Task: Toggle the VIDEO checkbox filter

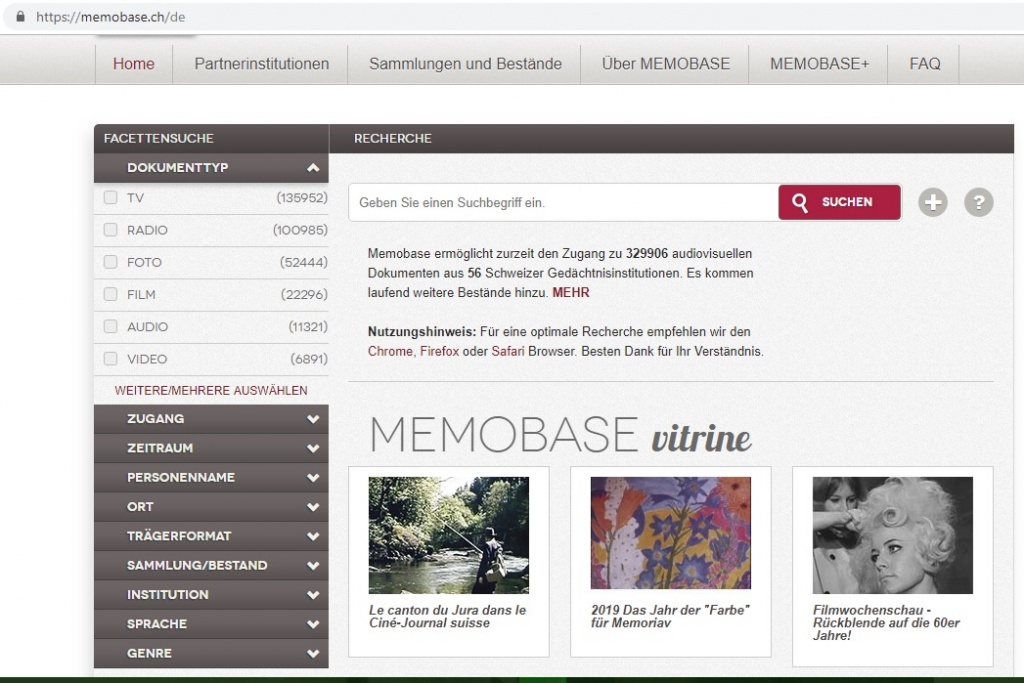Action: pos(110,359)
